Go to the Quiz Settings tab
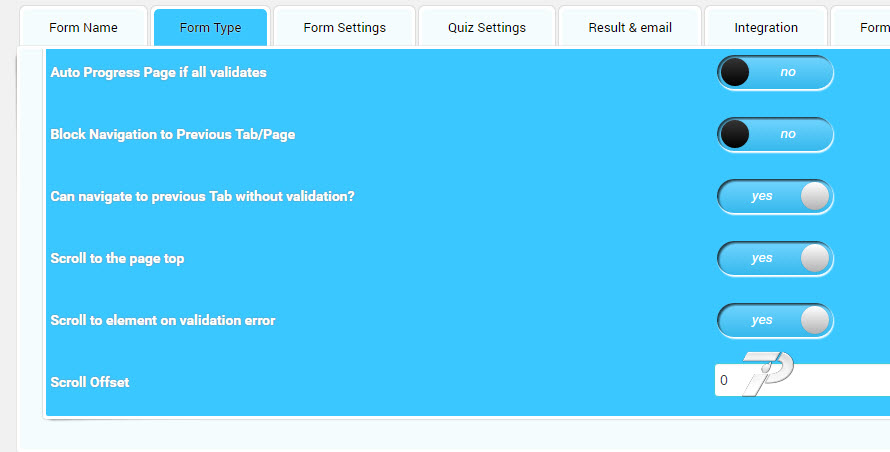This screenshot has width=890, height=452. (x=487, y=27)
